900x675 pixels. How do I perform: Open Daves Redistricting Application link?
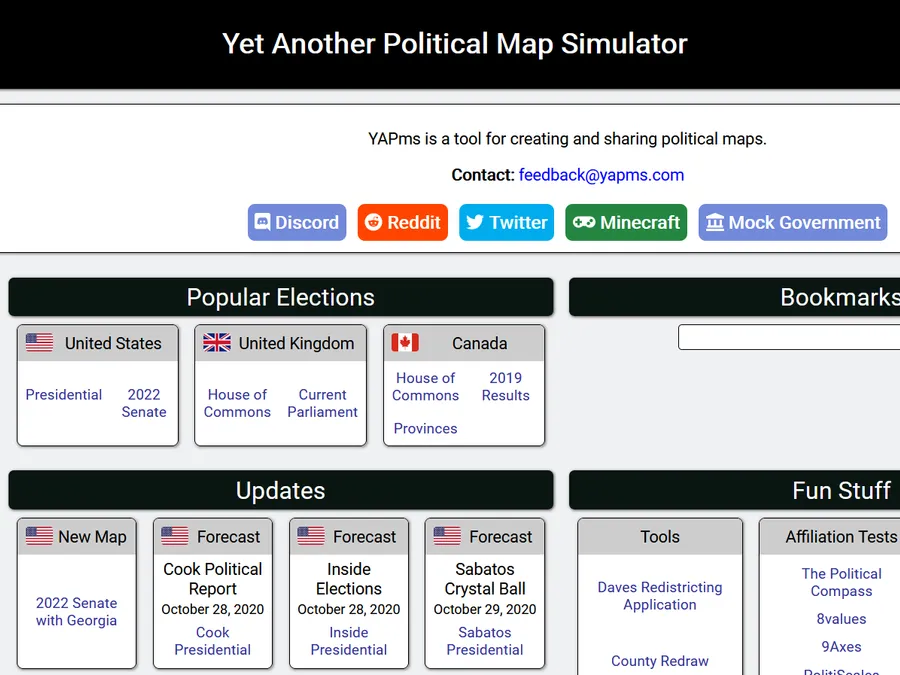(660, 596)
